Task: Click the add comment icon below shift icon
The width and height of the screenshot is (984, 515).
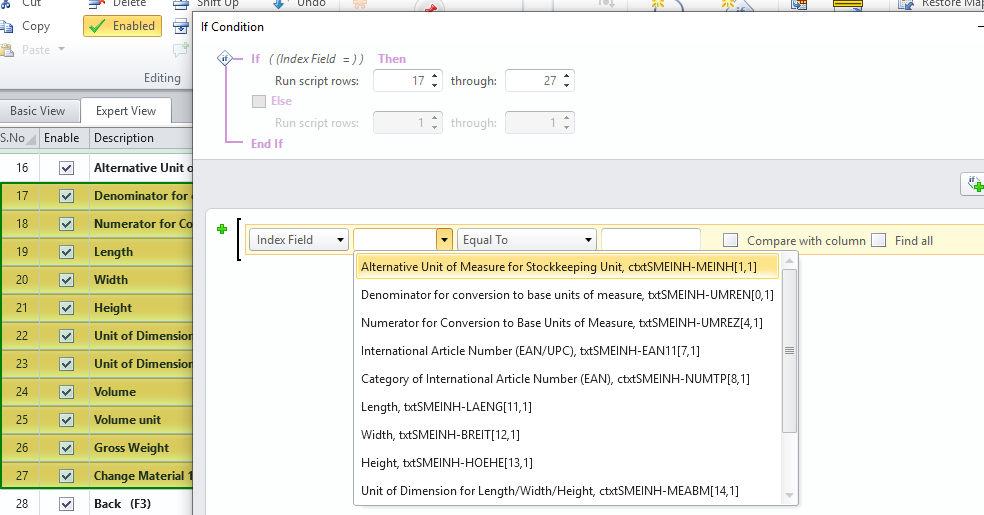Action: pos(181,50)
